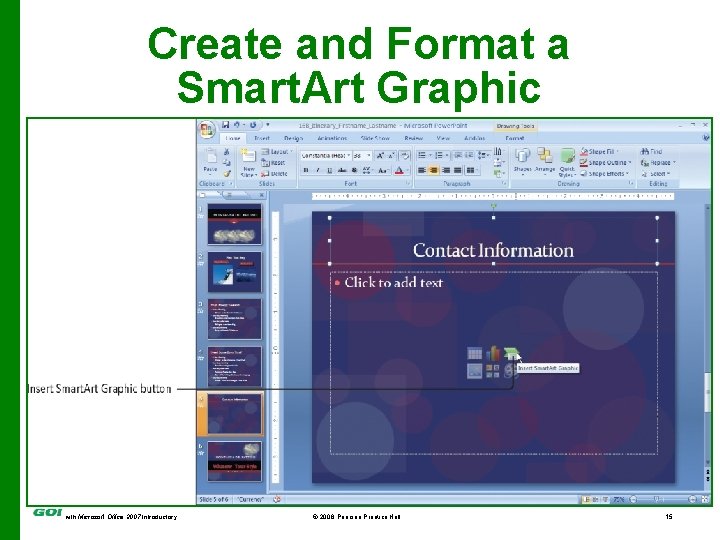Click the Insert SmartArt Graphic icon
The height and width of the screenshot is (540, 720).
coord(511,353)
